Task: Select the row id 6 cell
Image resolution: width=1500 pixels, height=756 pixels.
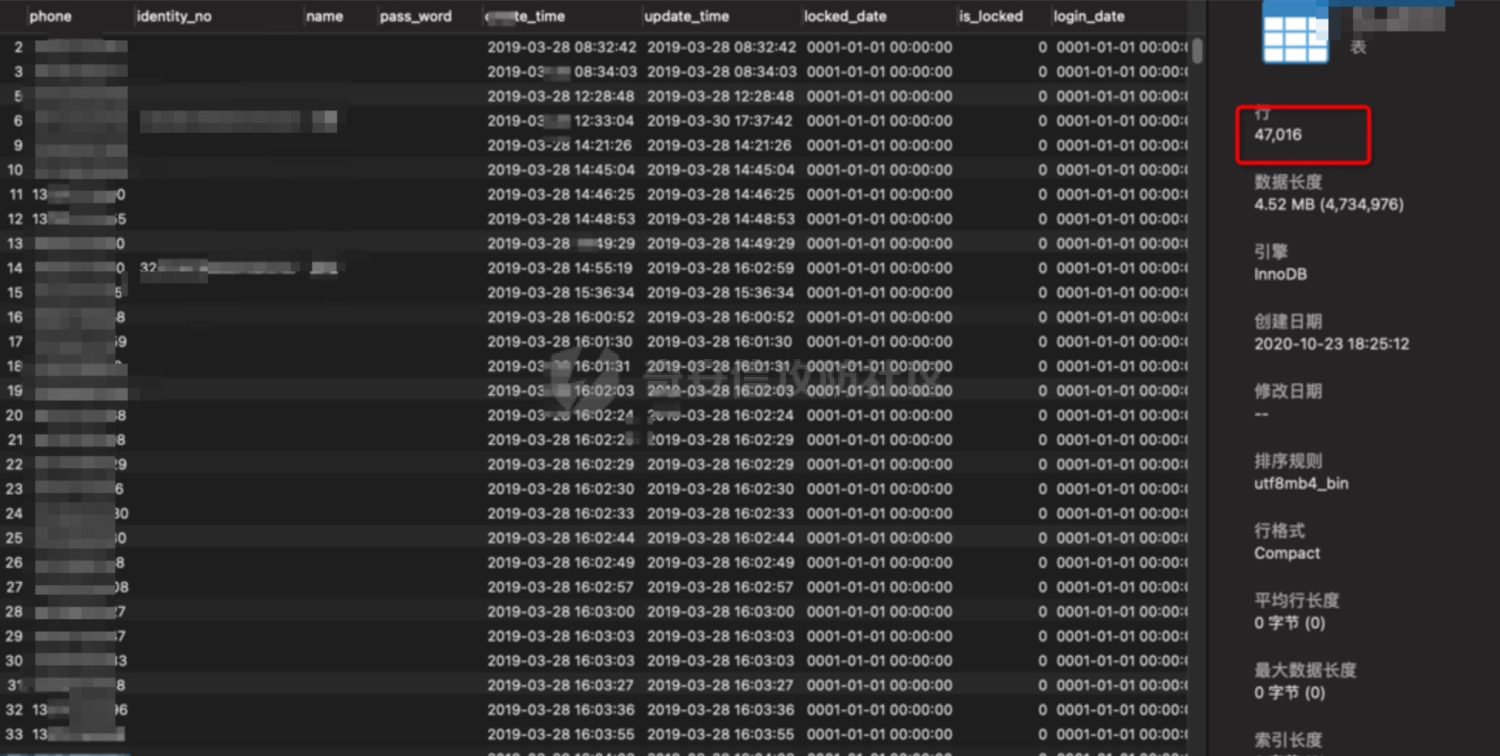Action: (x=18, y=121)
